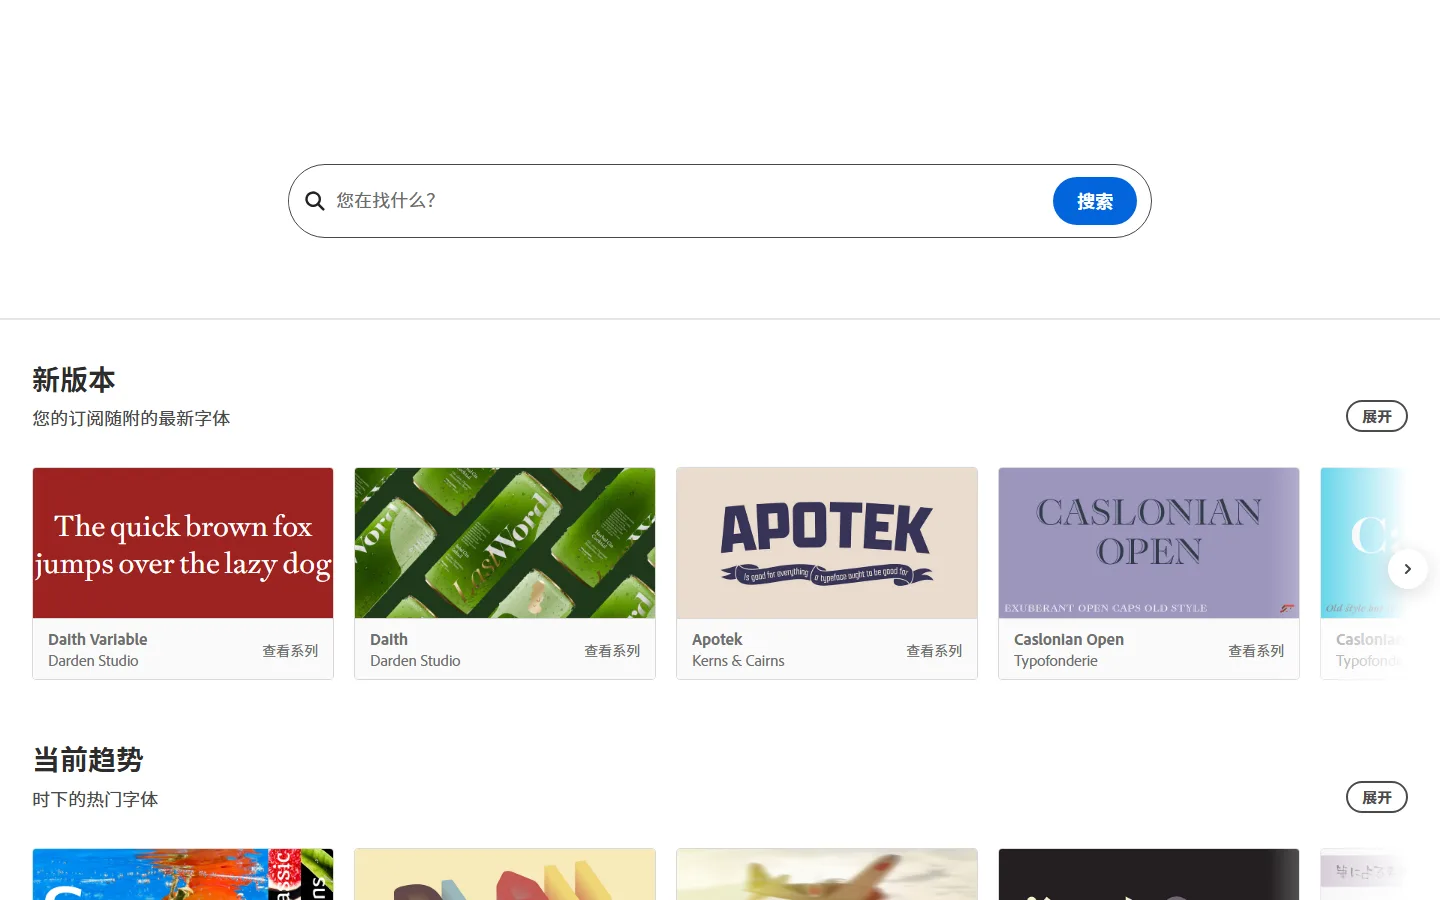Click the Caslonian Open font name

click(1069, 639)
